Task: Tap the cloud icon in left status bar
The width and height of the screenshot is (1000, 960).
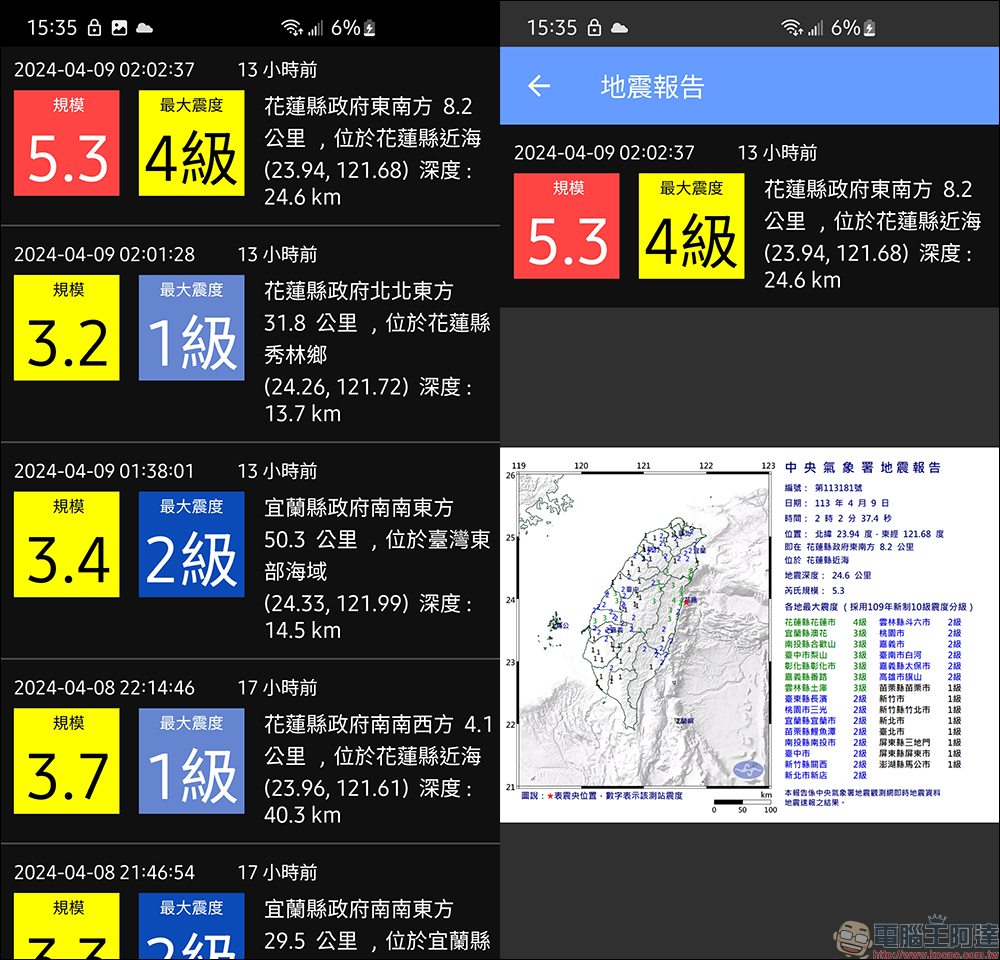Action: [x=145, y=28]
